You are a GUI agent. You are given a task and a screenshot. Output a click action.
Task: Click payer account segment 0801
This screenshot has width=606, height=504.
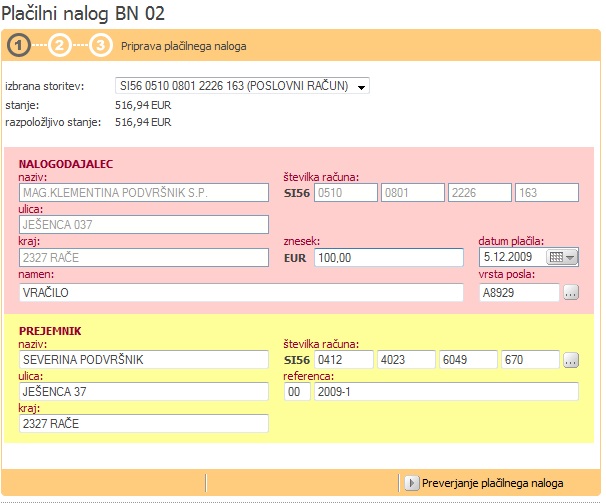point(413,192)
